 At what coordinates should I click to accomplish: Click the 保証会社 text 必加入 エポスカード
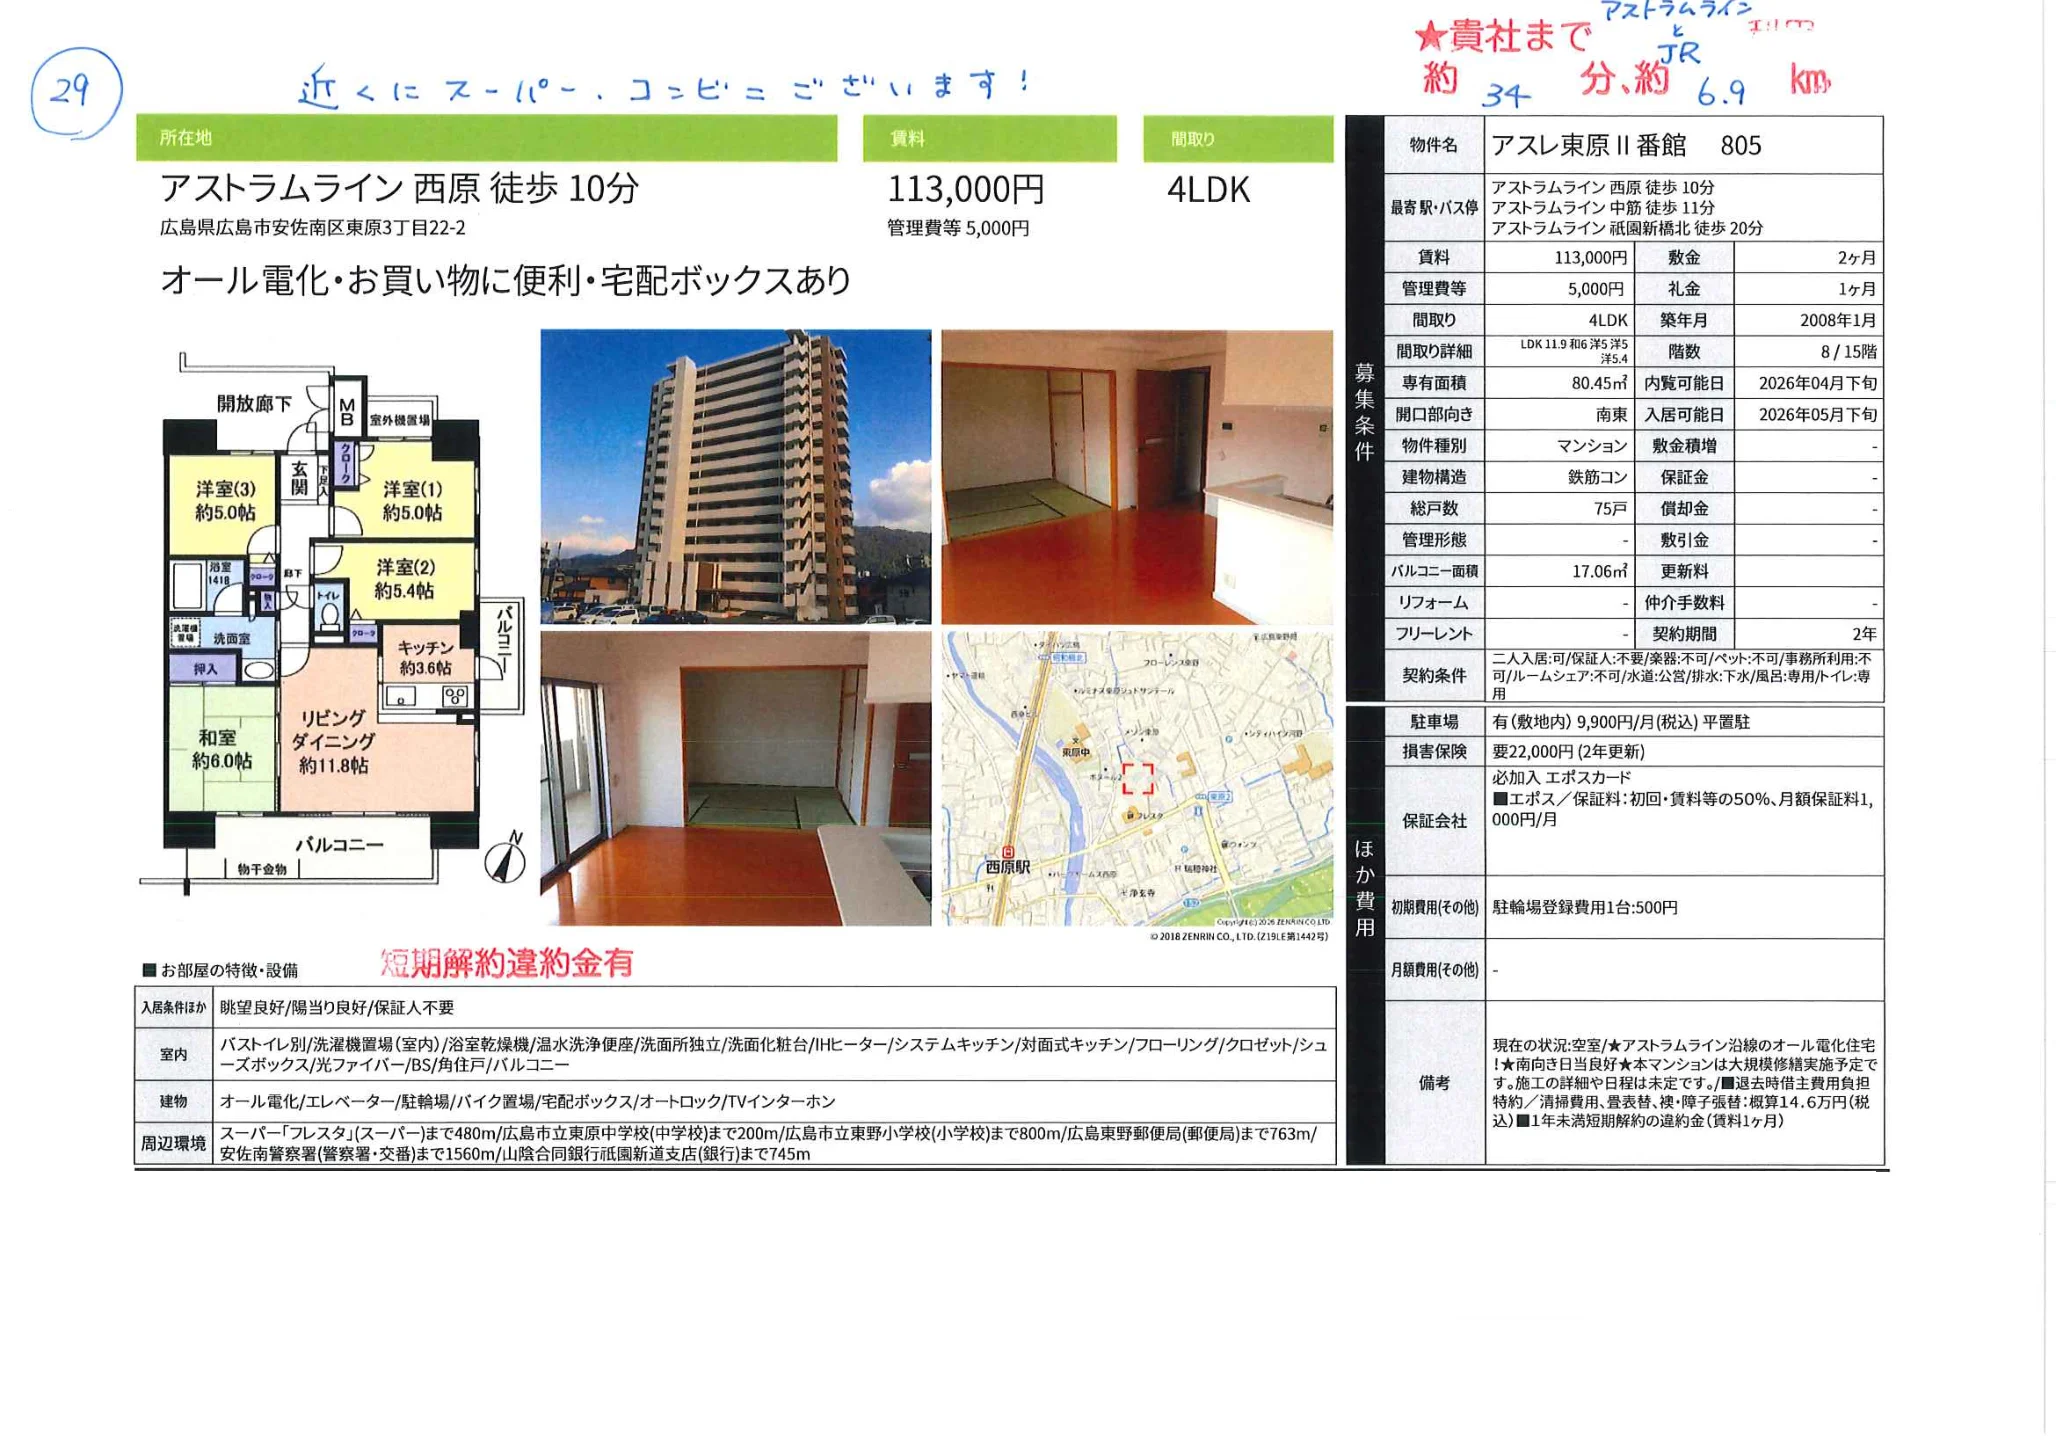[1561, 778]
